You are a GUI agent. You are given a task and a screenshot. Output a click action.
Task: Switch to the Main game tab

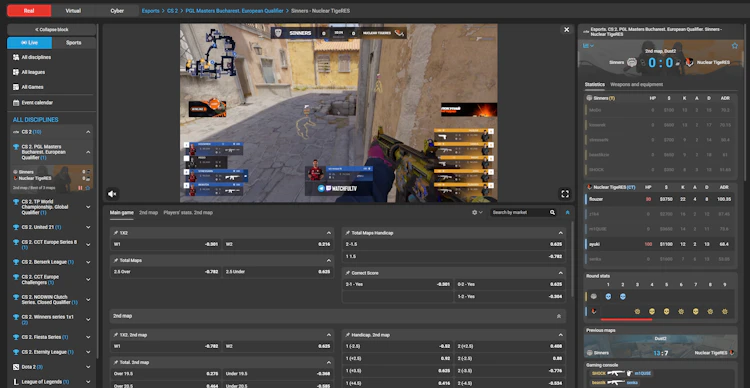pyautogui.click(x=121, y=212)
